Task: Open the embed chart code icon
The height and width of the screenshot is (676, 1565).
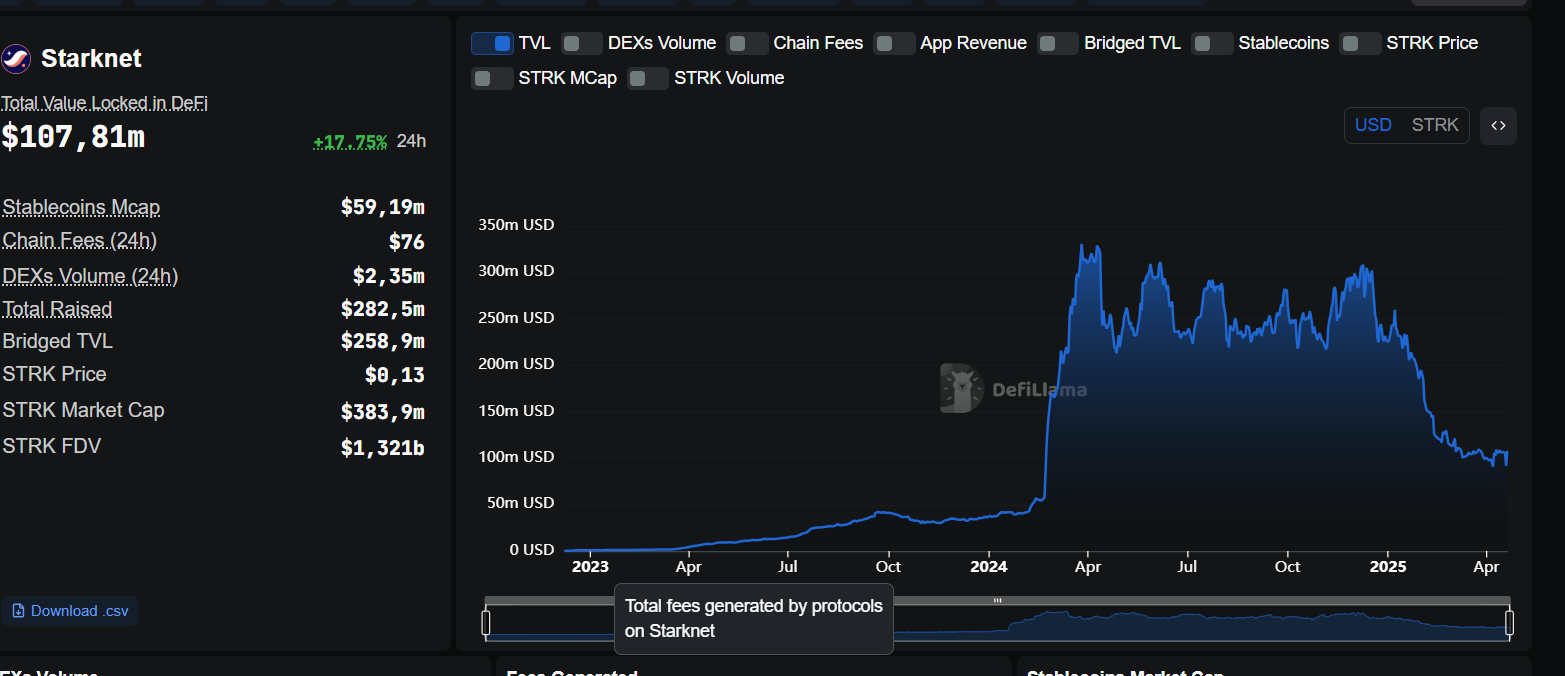Action: pos(1498,126)
